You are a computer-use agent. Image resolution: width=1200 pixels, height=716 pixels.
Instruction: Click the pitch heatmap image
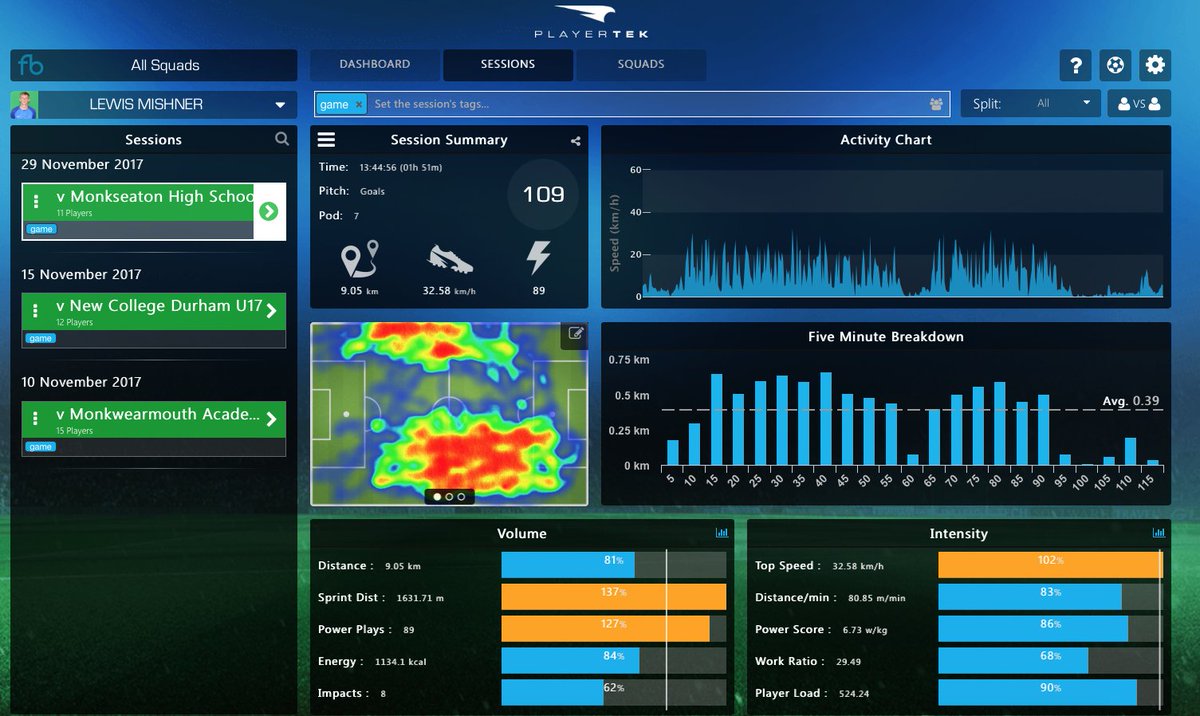coord(449,413)
